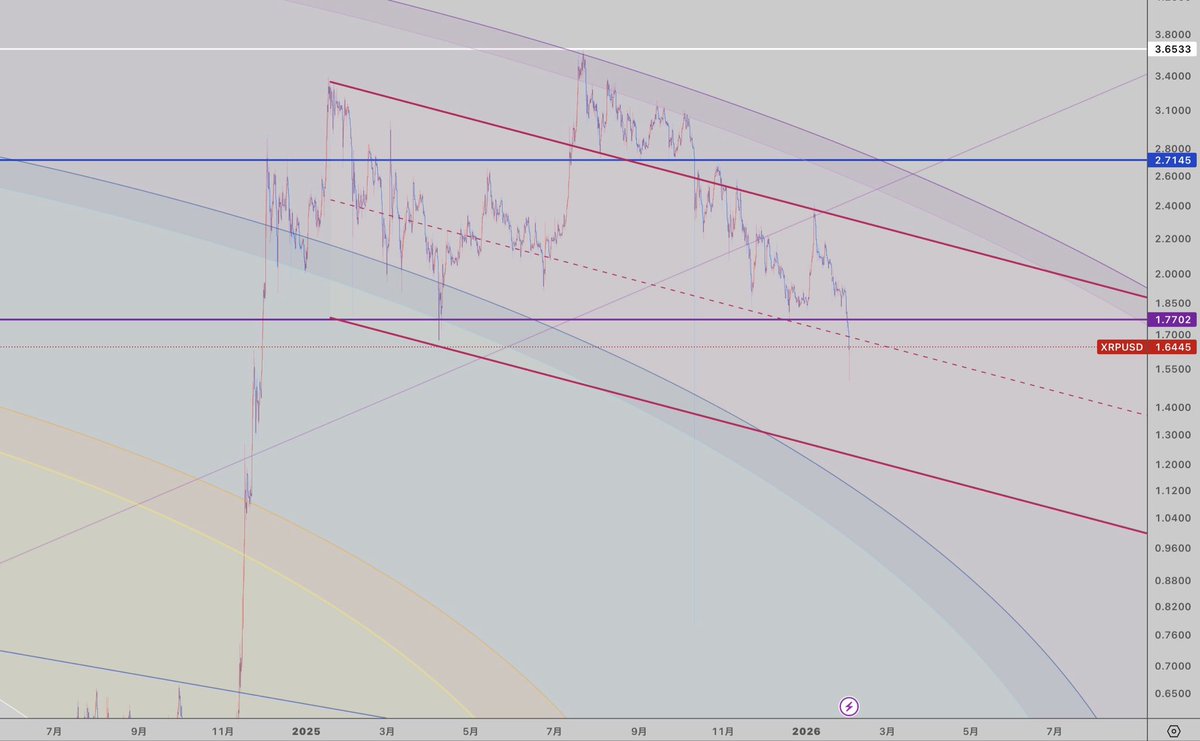Viewport: 1200px width, 741px height.
Task: Select the thin ascending purple trend line
Action: [x=574, y=318]
